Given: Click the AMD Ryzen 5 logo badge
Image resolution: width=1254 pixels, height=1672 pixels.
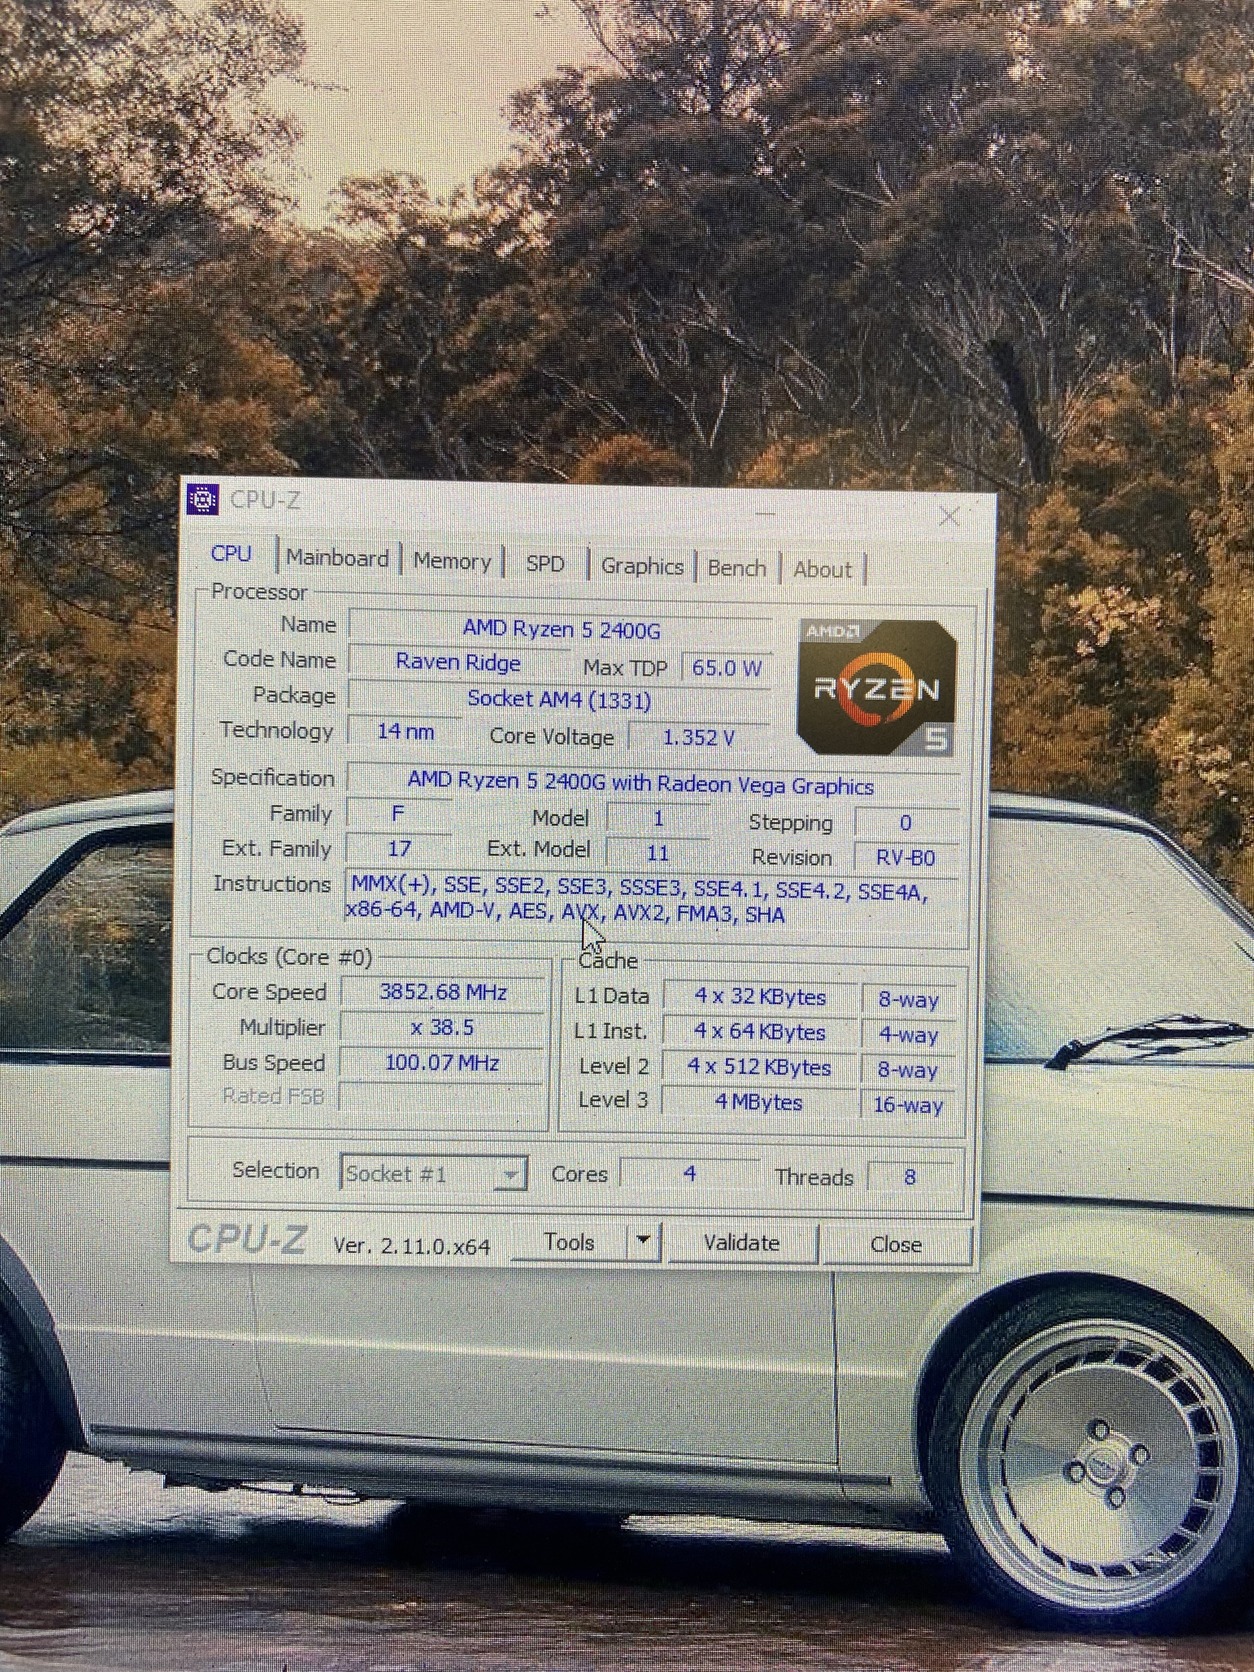Looking at the screenshot, I should (x=876, y=687).
